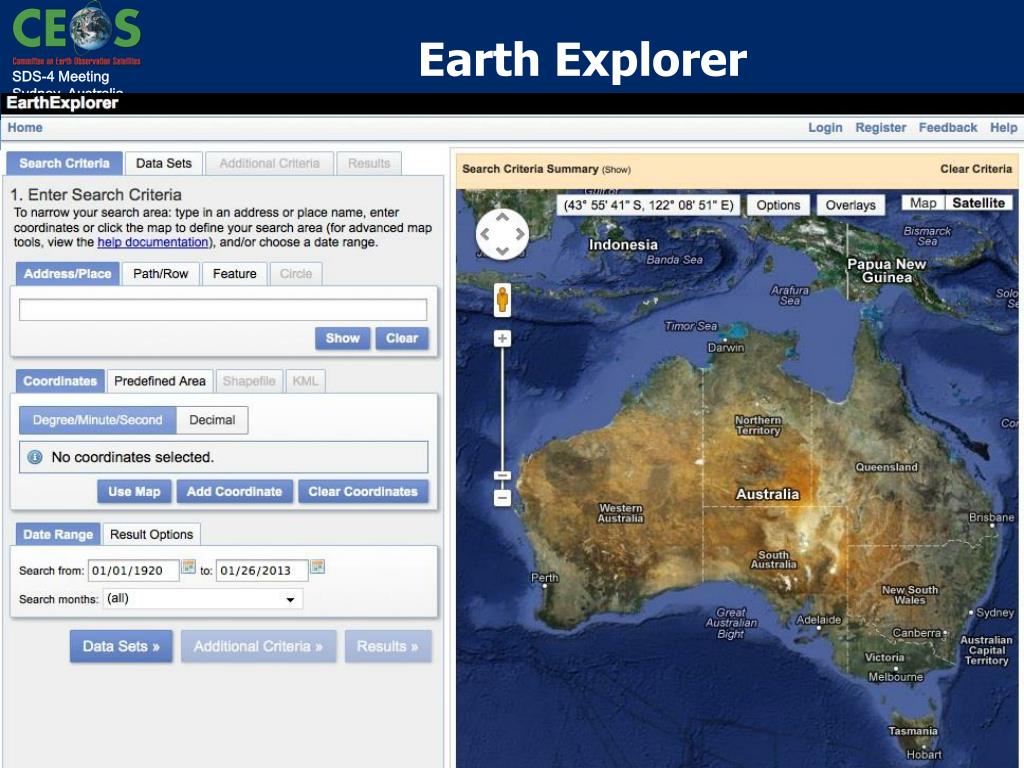Switch map view to Satellite mode
Screen dimensions: 1024x768
click(978, 203)
